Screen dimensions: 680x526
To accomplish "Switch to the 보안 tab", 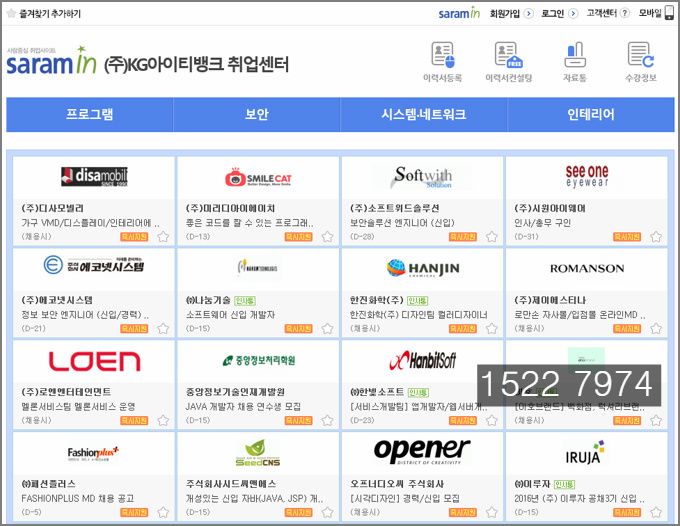I will click(257, 114).
